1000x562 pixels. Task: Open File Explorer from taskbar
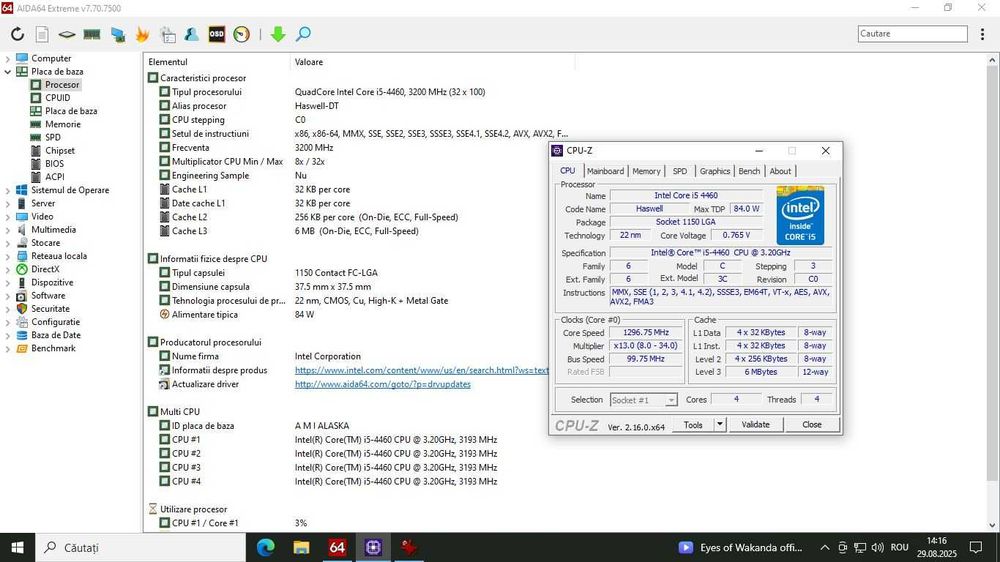coord(301,547)
